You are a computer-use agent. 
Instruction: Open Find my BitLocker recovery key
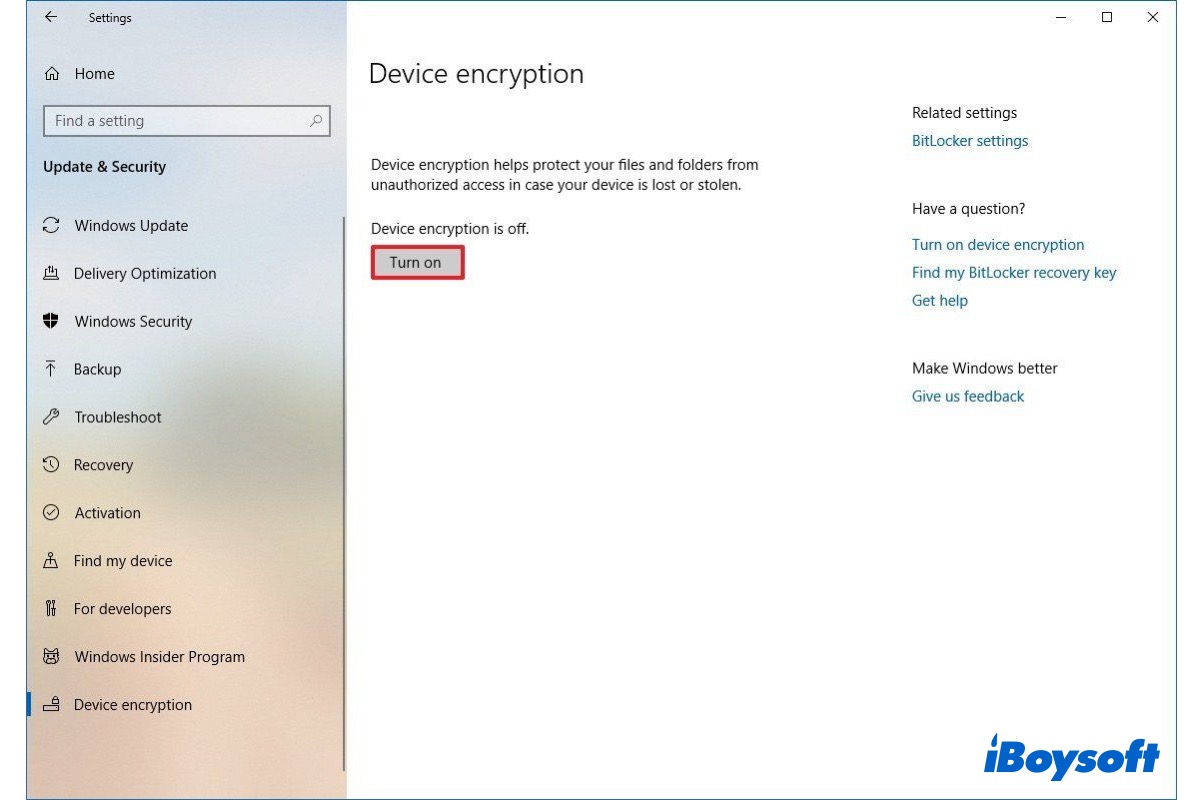1014,272
